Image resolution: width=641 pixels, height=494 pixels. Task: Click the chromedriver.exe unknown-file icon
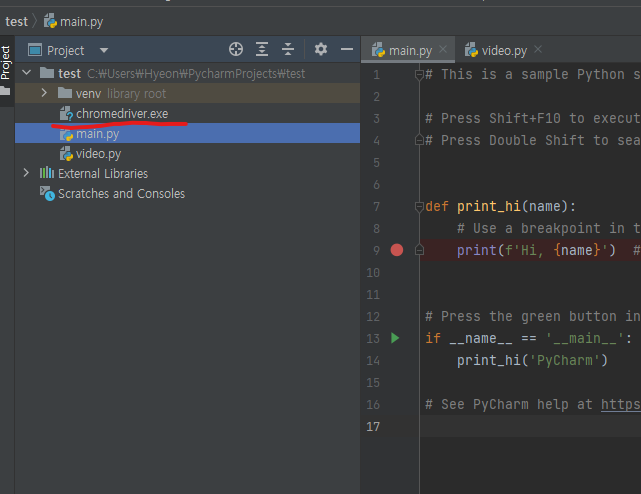(66, 114)
